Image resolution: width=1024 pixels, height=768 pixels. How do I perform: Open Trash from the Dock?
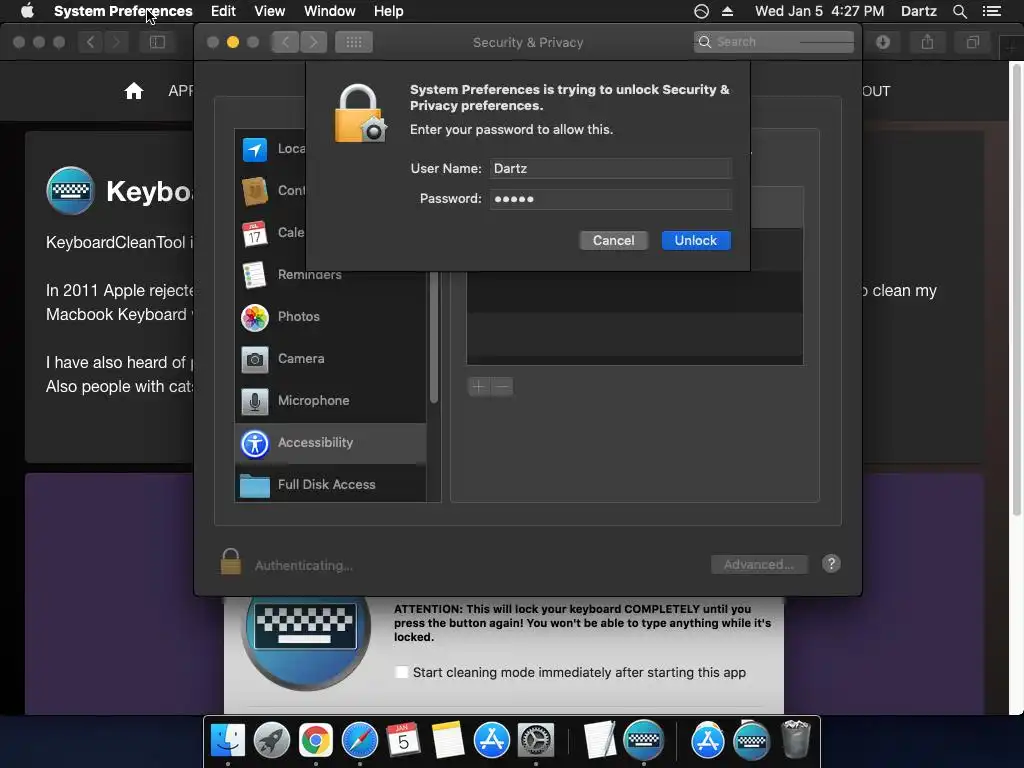(795, 739)
